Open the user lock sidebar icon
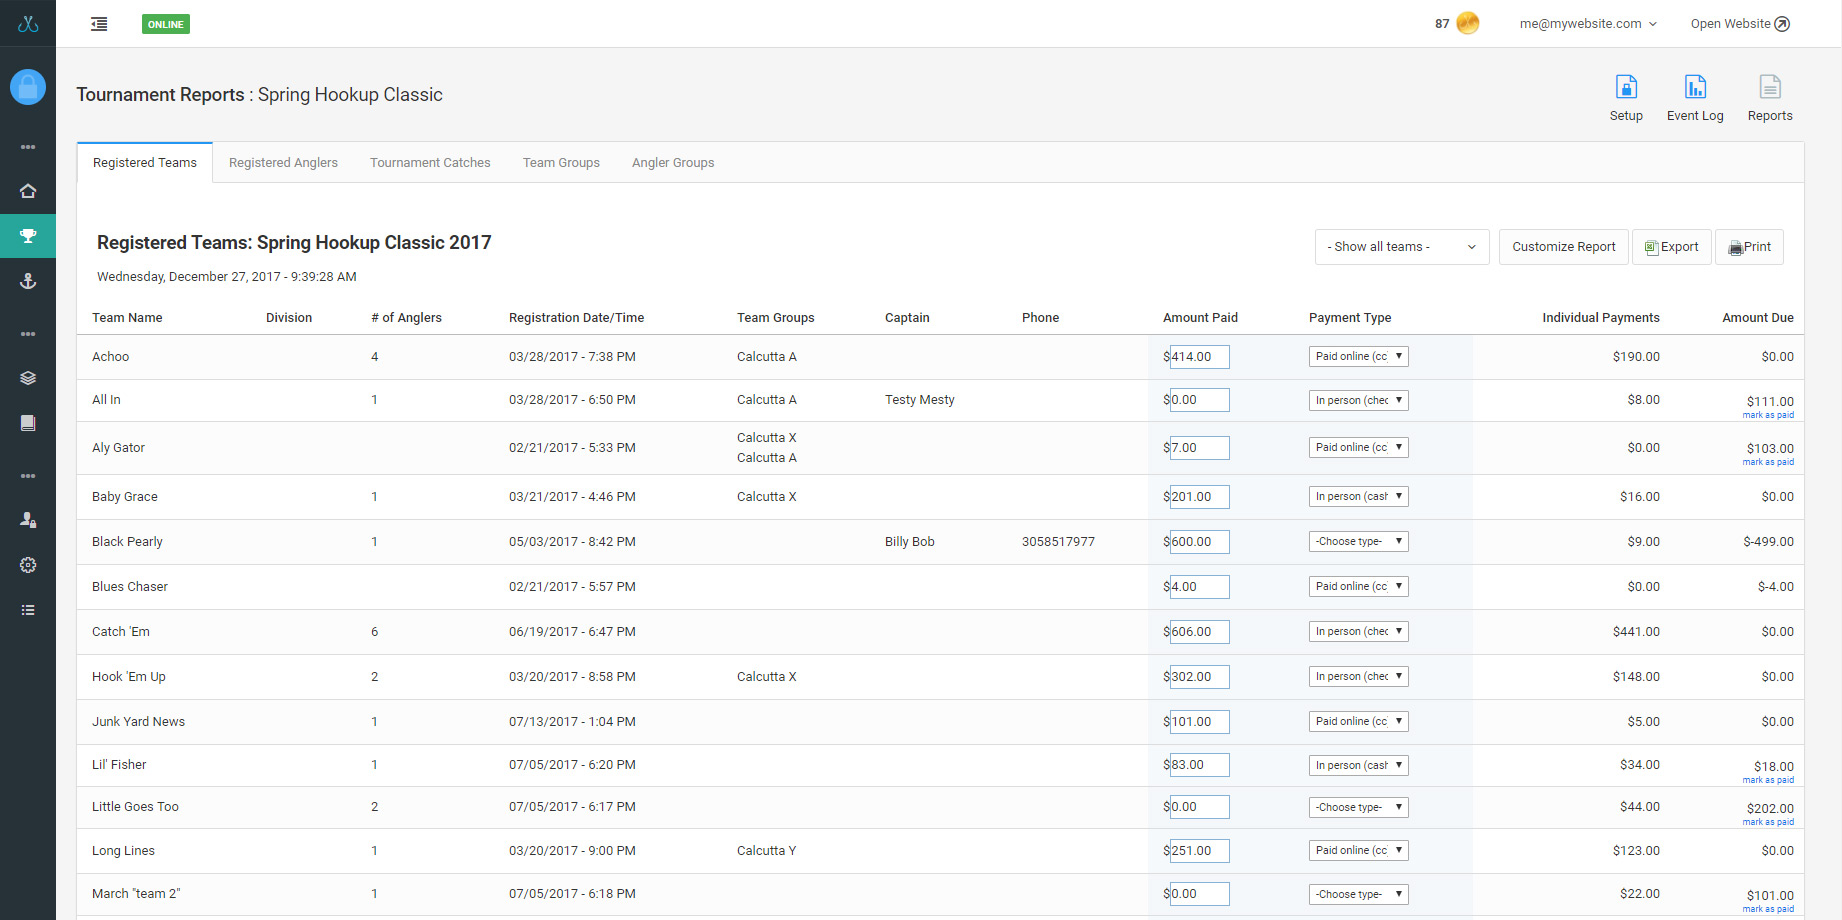Screen dimensions: 1842x920 click(28, 520)
